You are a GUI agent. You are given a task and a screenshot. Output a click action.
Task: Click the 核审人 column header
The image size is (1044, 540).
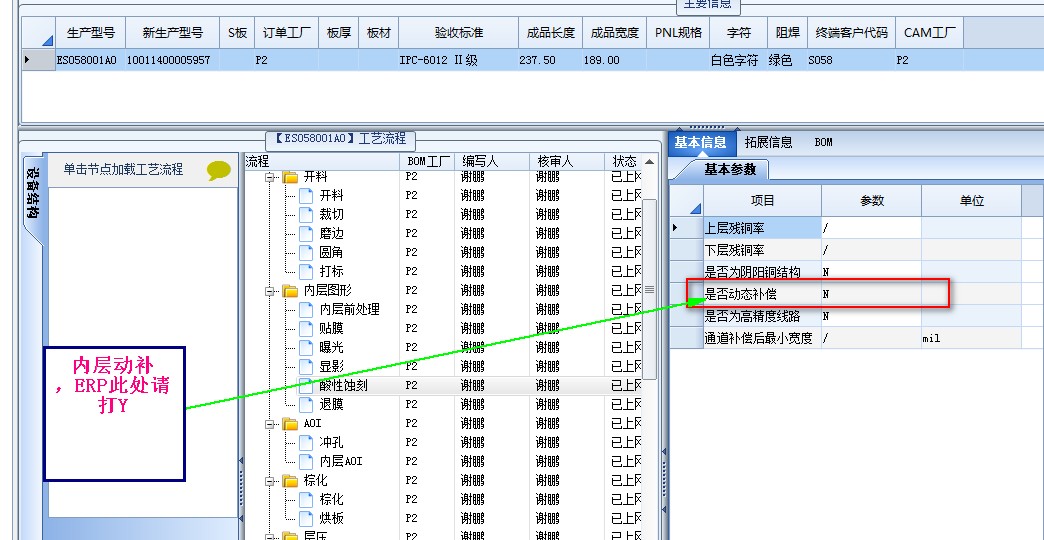coord(568,162)
